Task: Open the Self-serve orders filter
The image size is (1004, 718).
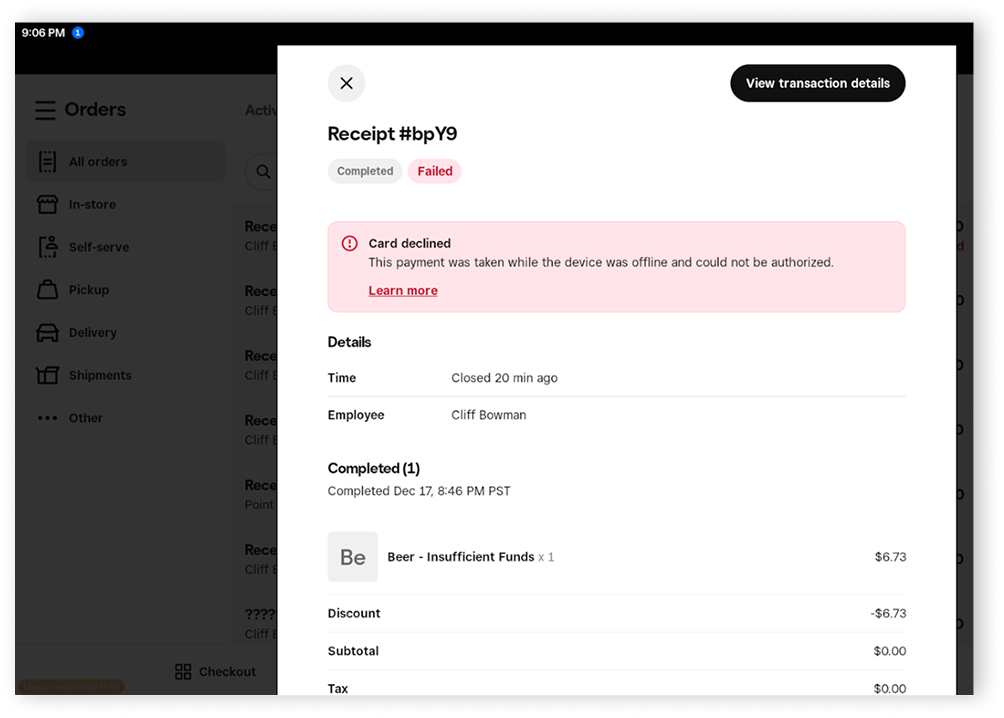Action: point(126,247)
